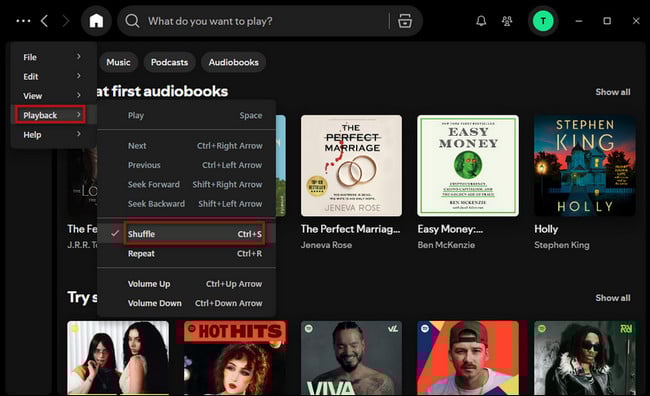
Task: Toggle the Shuffle option
Action: point(187,234)
